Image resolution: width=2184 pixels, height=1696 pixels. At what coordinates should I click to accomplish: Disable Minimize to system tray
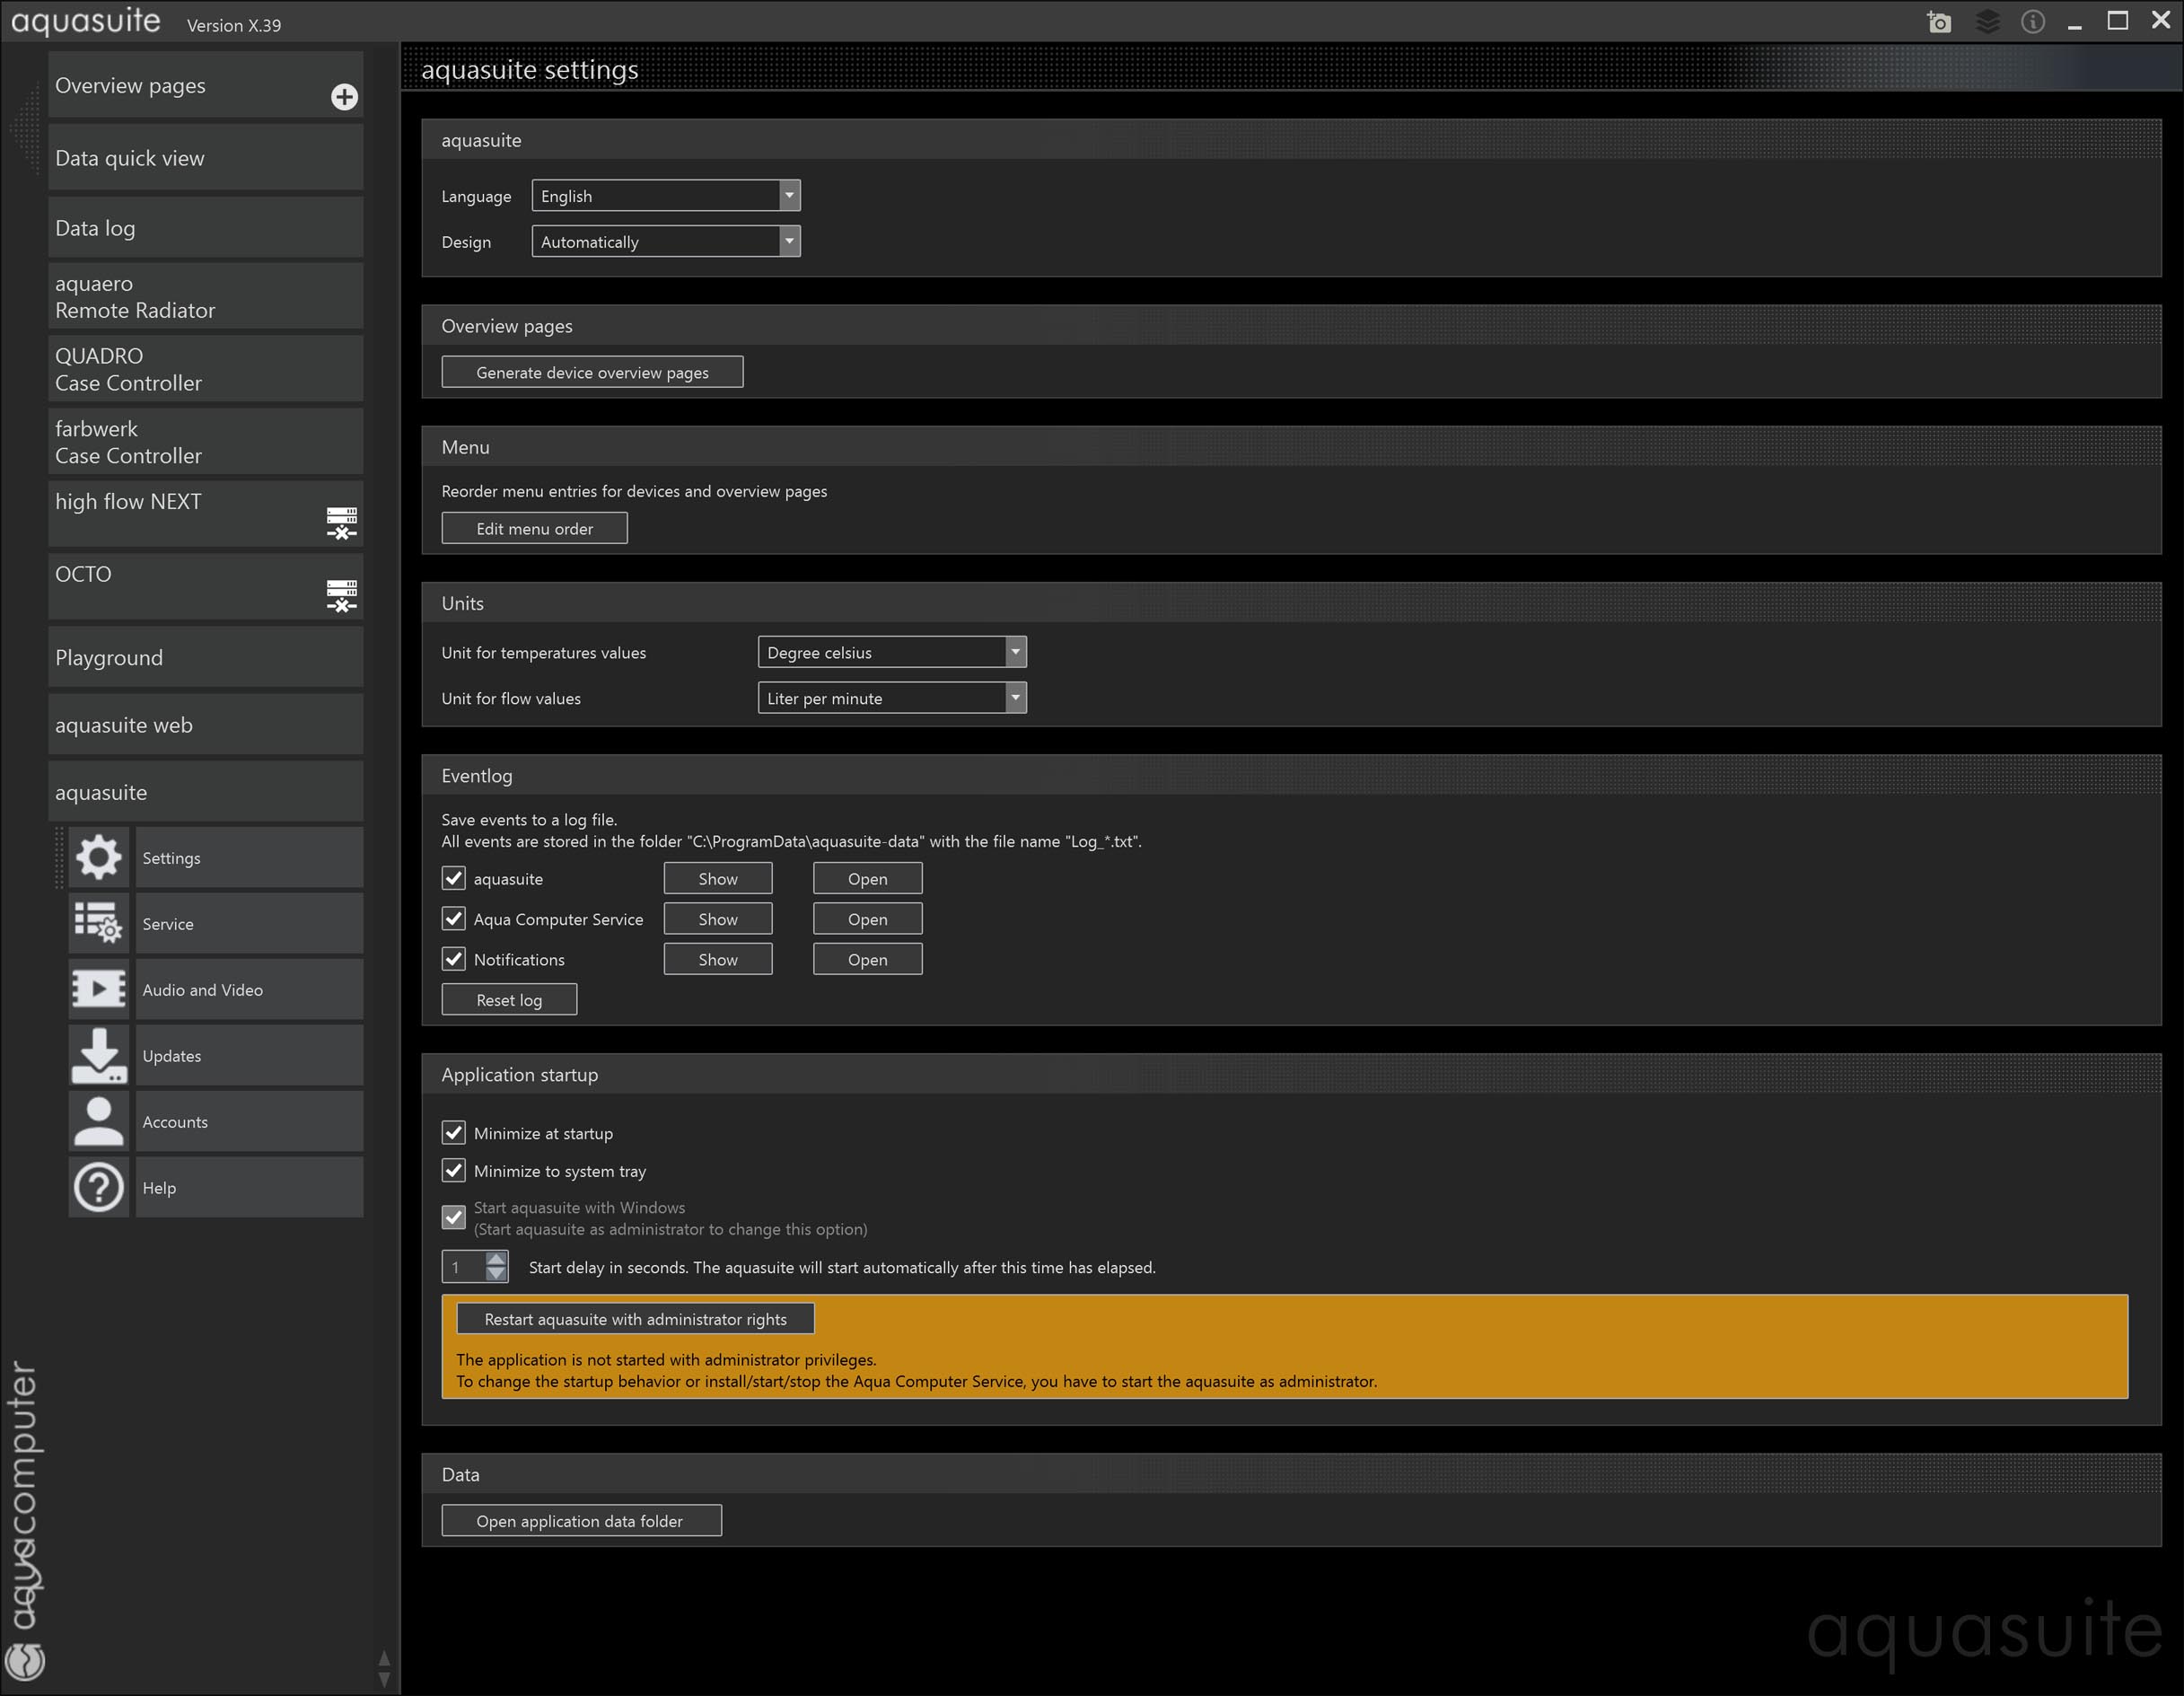pos(453,1170)
